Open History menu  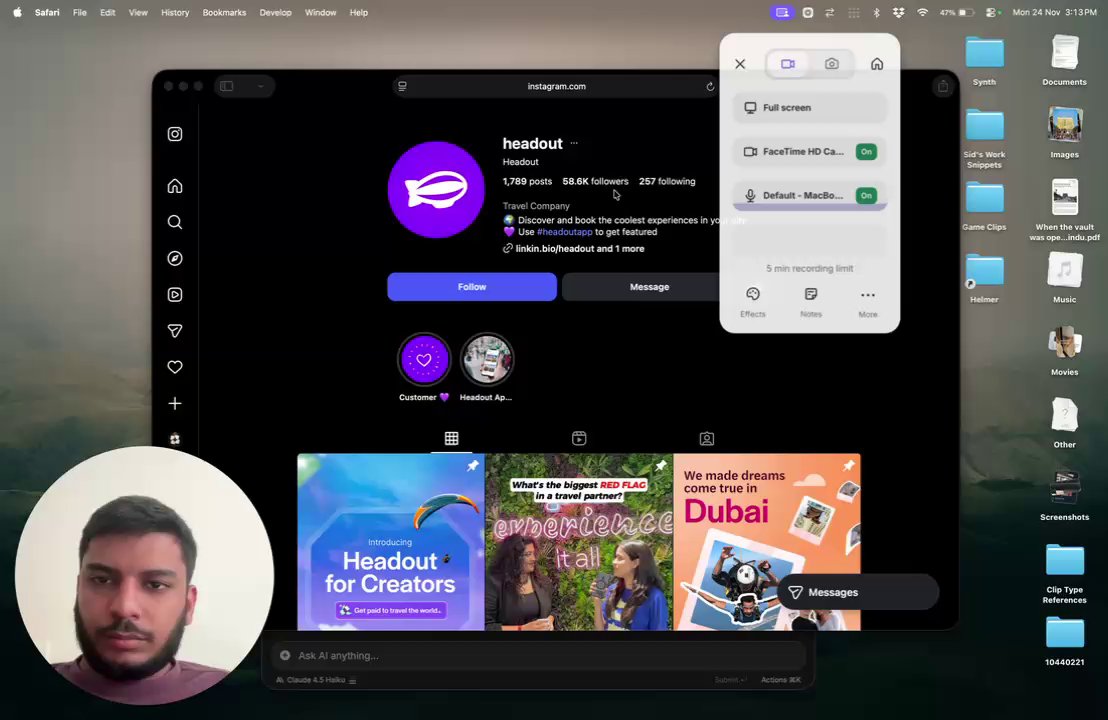click(x=175, y=13)
